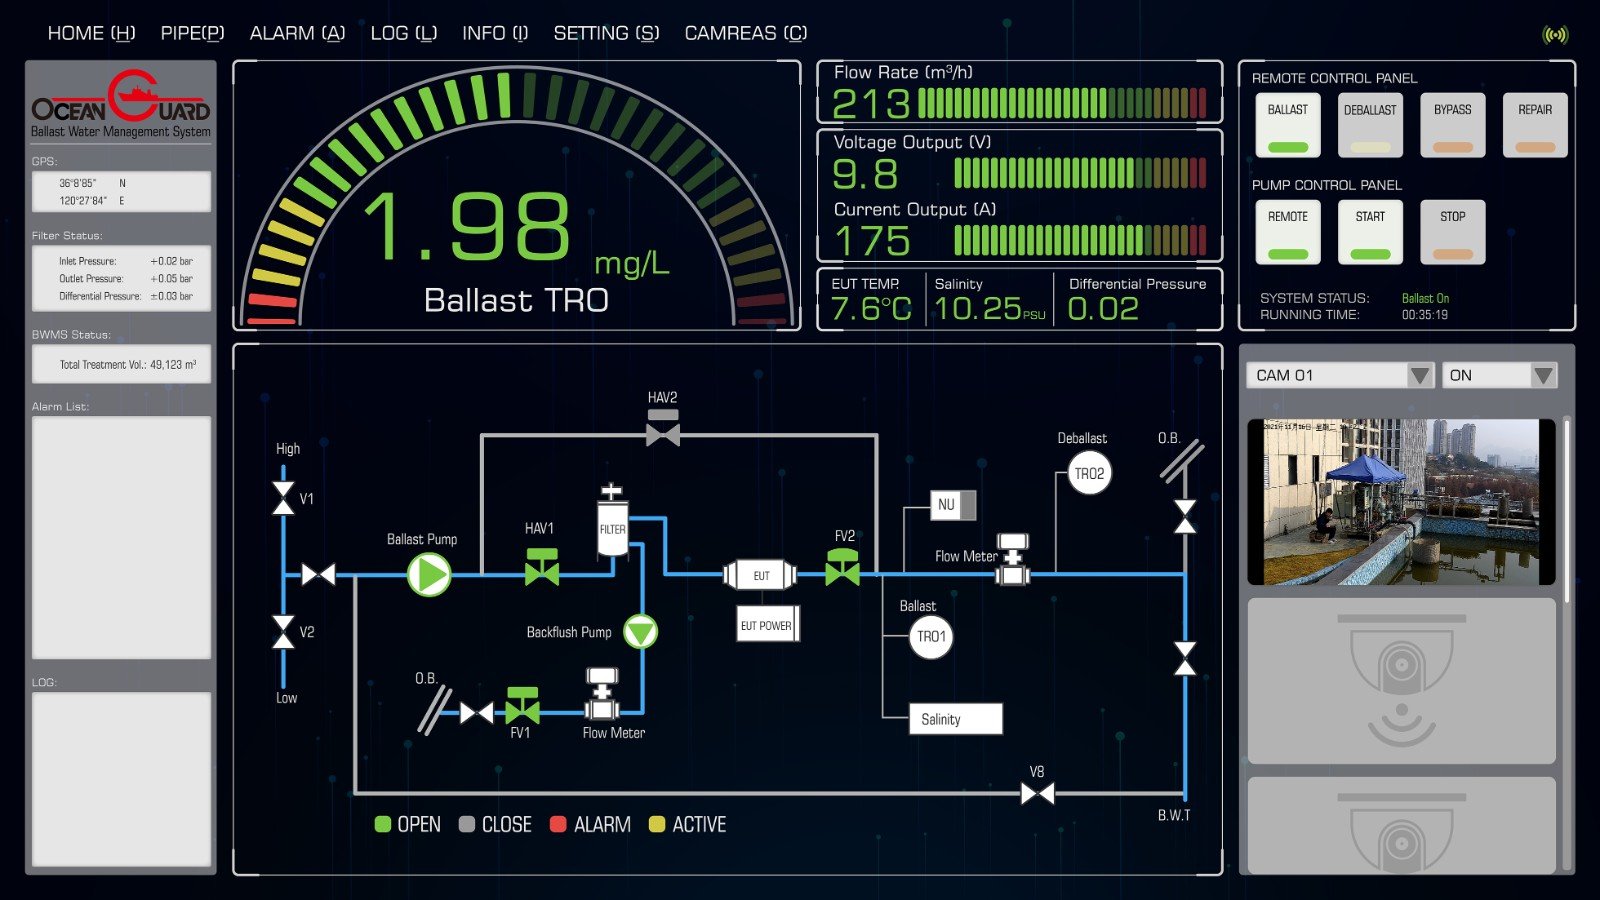This screenshot has height=900, width=1600.
Task: Toggle the DEBALLAST mode button
Action: click(1370, 125)
